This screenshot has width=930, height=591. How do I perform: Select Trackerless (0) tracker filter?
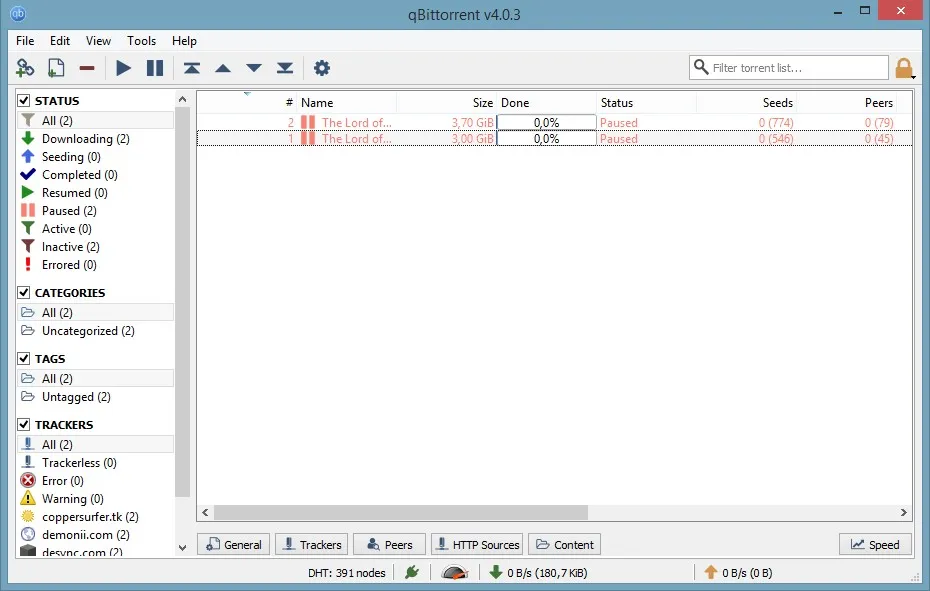[79, 463]
